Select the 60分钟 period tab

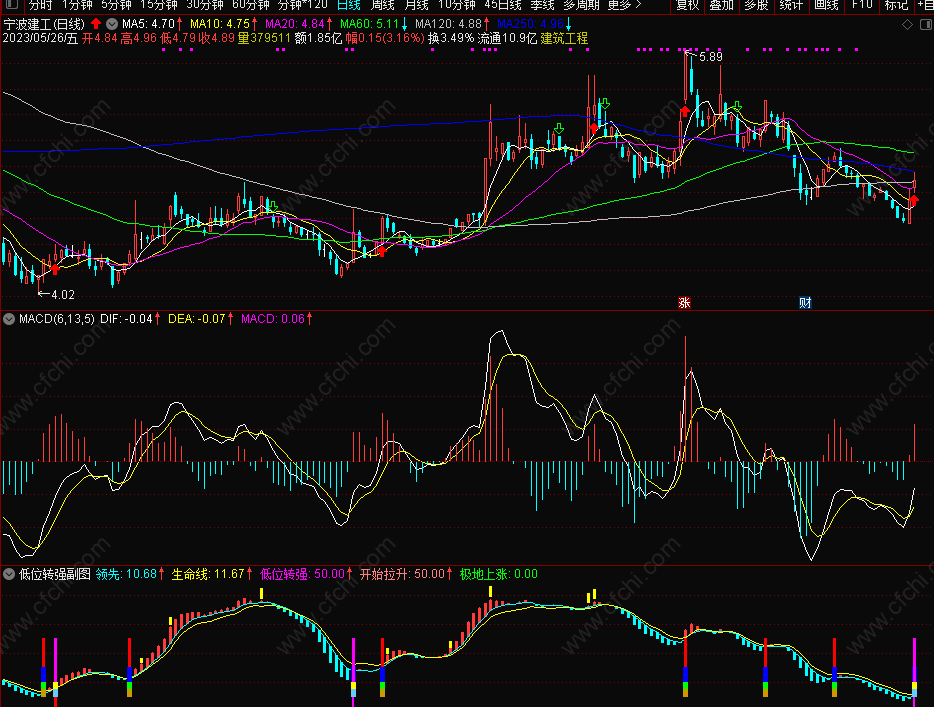click(250, 5)
